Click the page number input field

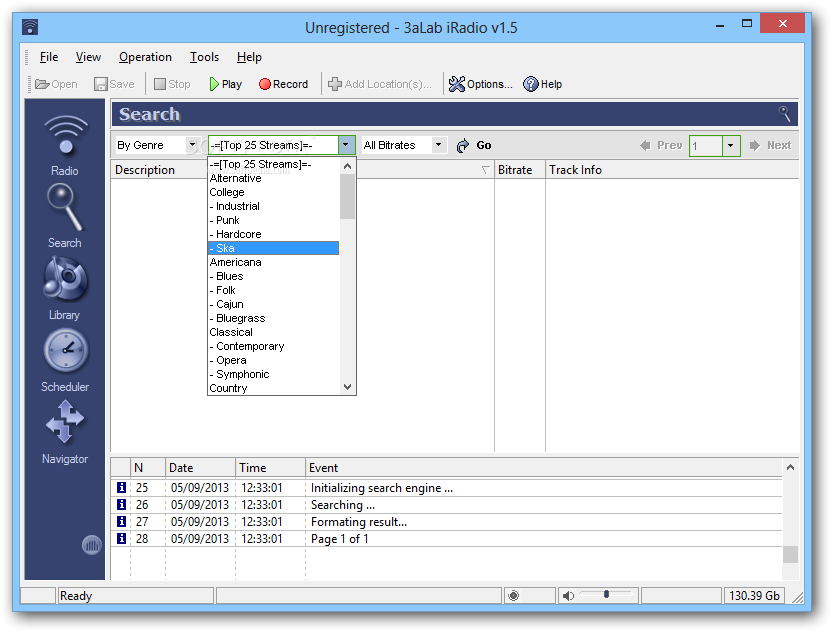tap(705, 145)
